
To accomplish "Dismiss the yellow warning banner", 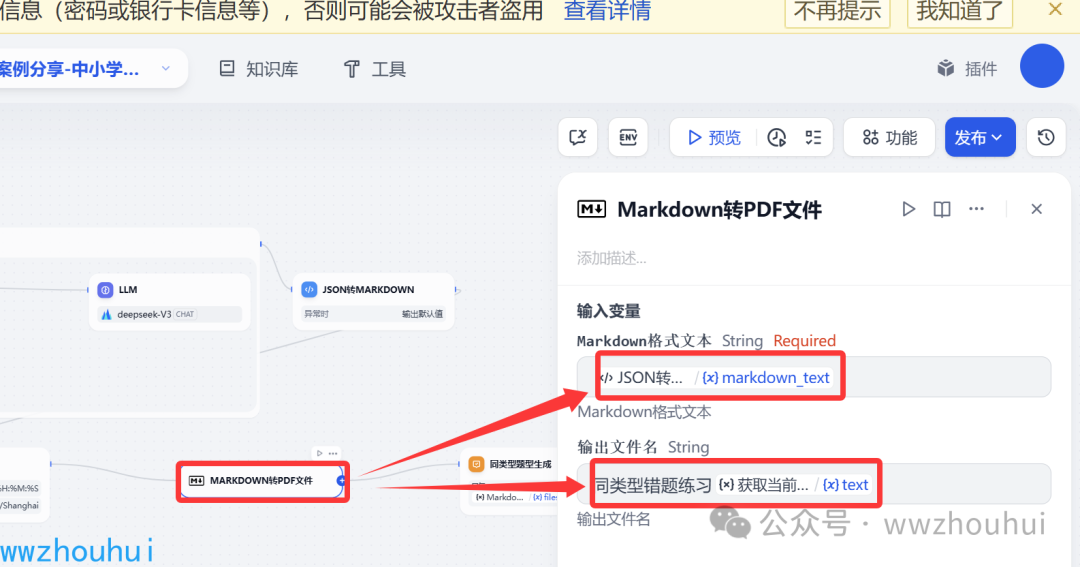I will click(x=1055, y=10).
